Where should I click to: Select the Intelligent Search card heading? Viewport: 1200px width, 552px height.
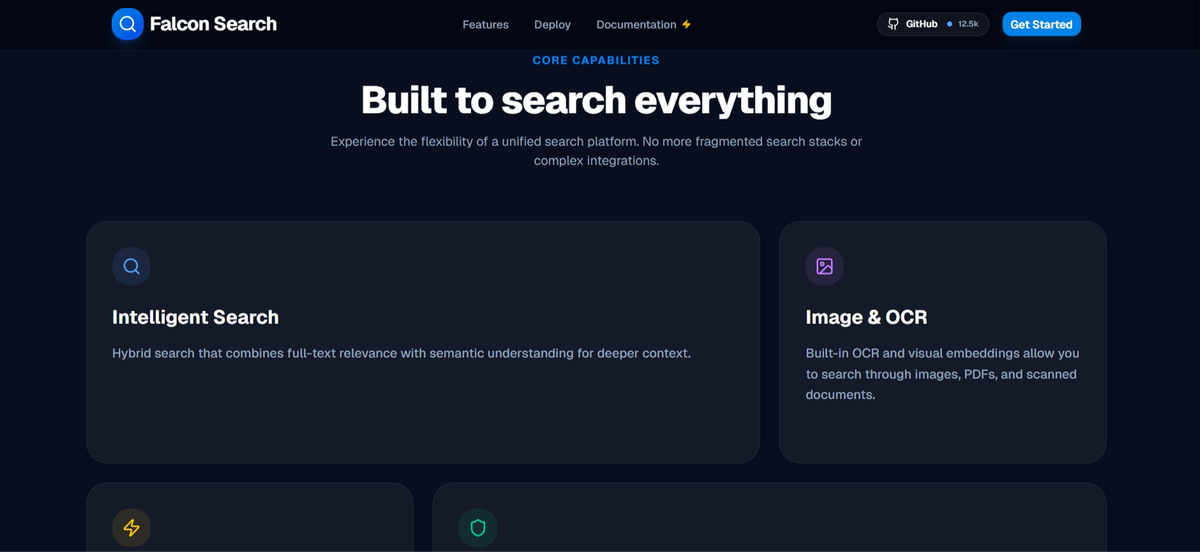(x=195, y=317)
